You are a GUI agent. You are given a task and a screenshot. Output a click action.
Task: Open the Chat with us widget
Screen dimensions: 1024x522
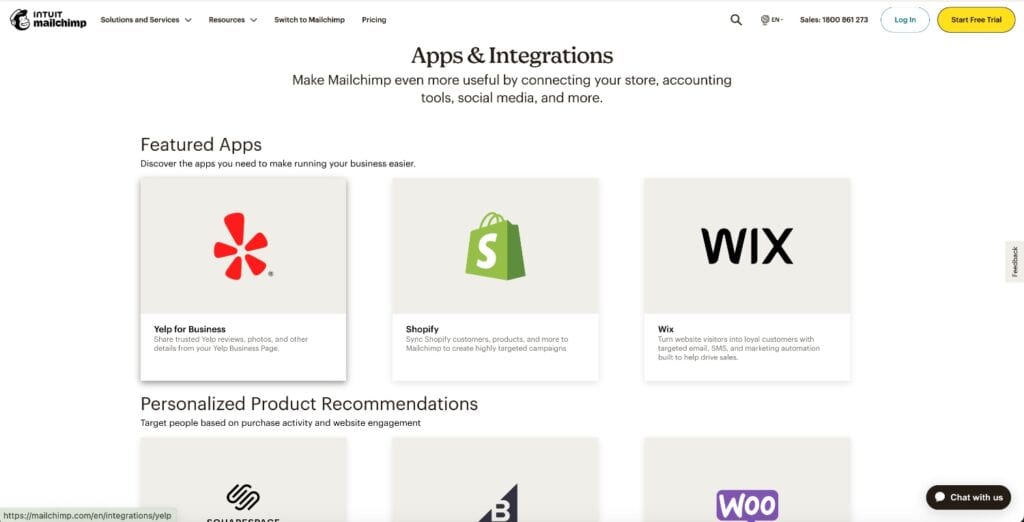coord(968,497)
